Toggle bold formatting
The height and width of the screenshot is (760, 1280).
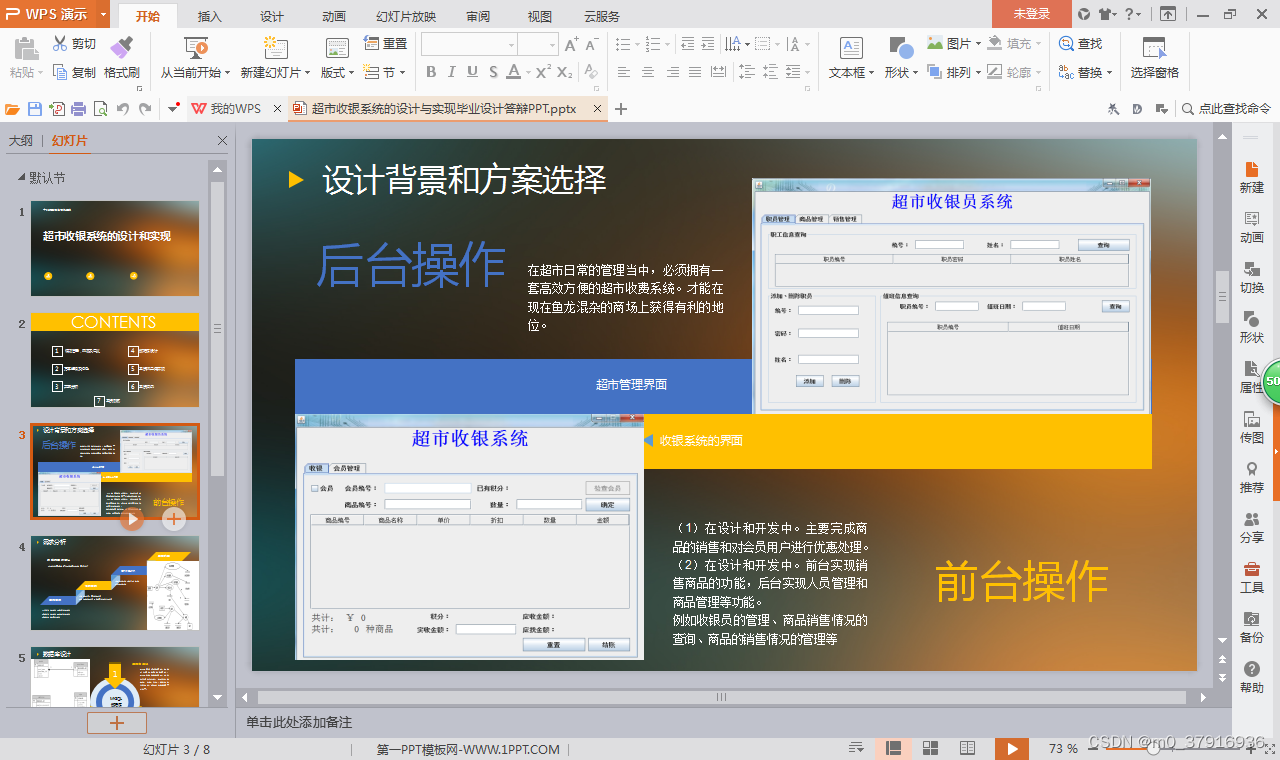pos(430,72)
